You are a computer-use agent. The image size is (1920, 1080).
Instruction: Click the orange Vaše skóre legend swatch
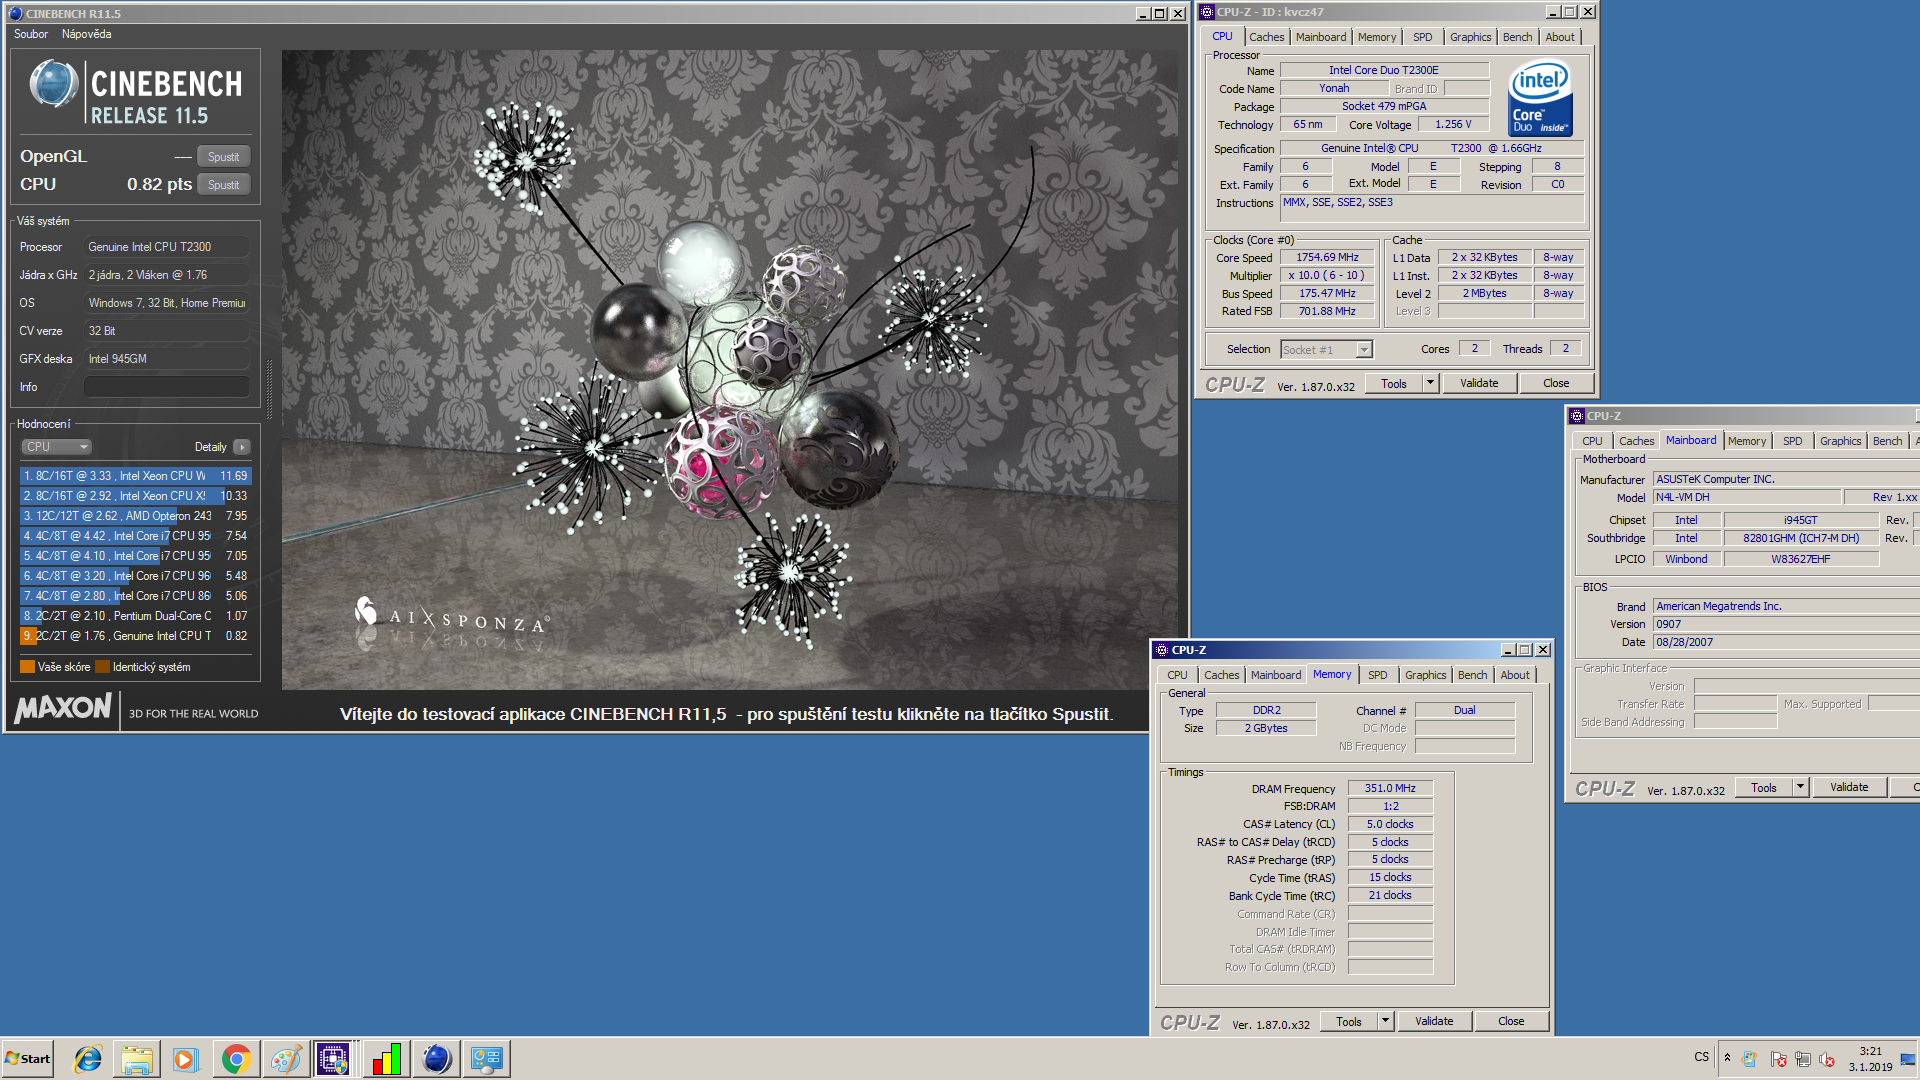(x=27, y=667)
